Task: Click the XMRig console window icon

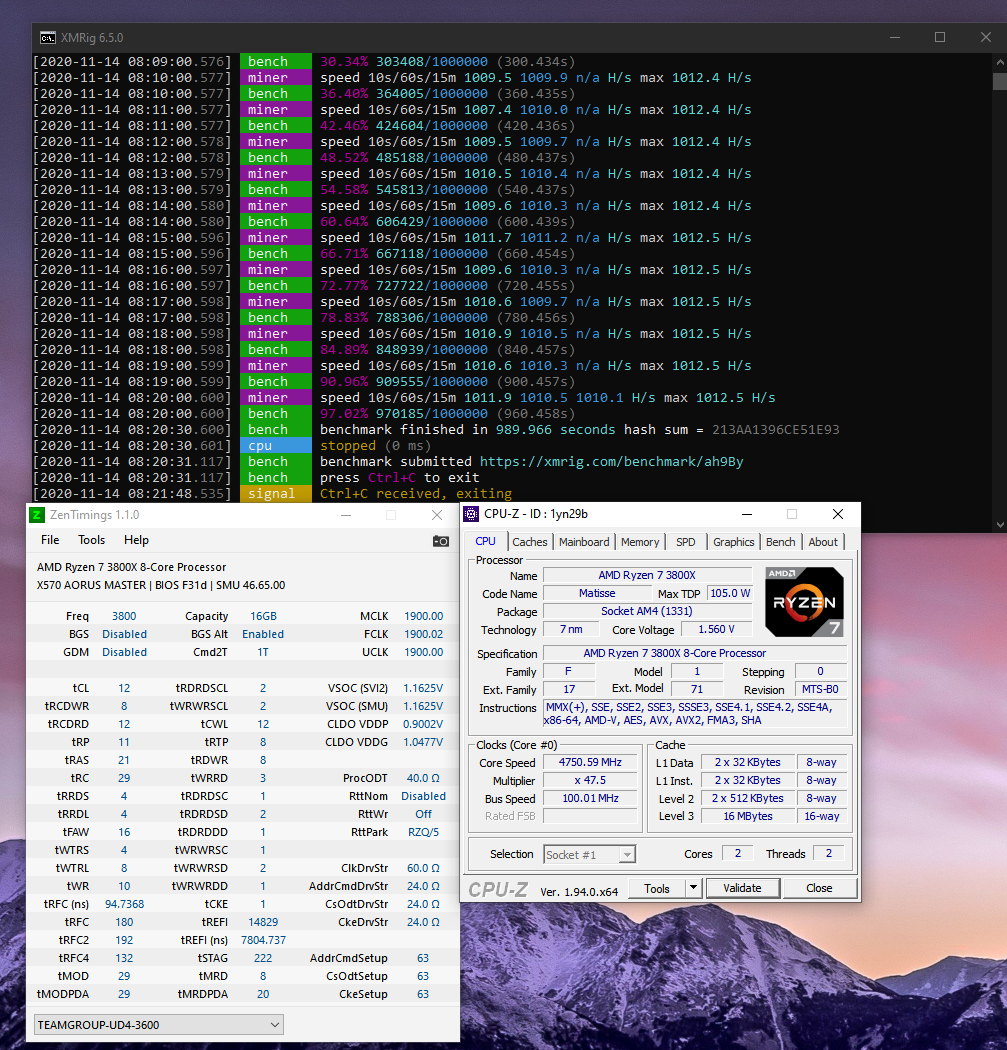Action: tap(48, 38)
